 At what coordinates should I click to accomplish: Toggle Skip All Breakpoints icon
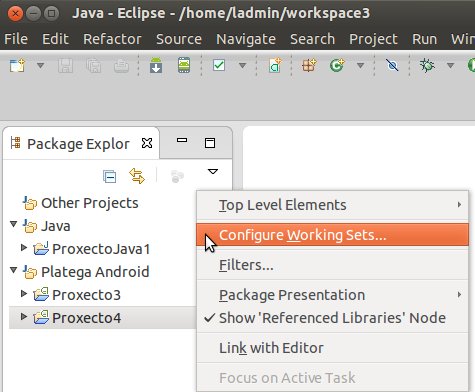(x=392, y=65)
